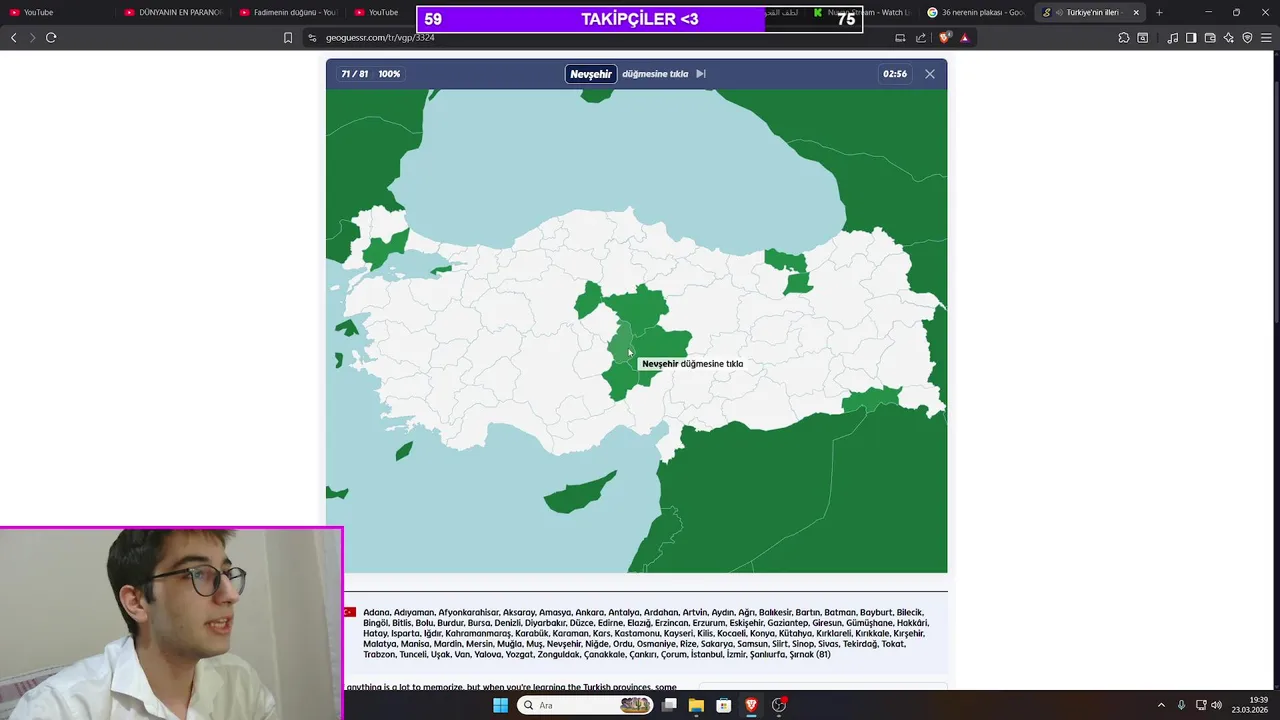Click the Windows search box Ara

pyautogui.click(x=585, y=705)
